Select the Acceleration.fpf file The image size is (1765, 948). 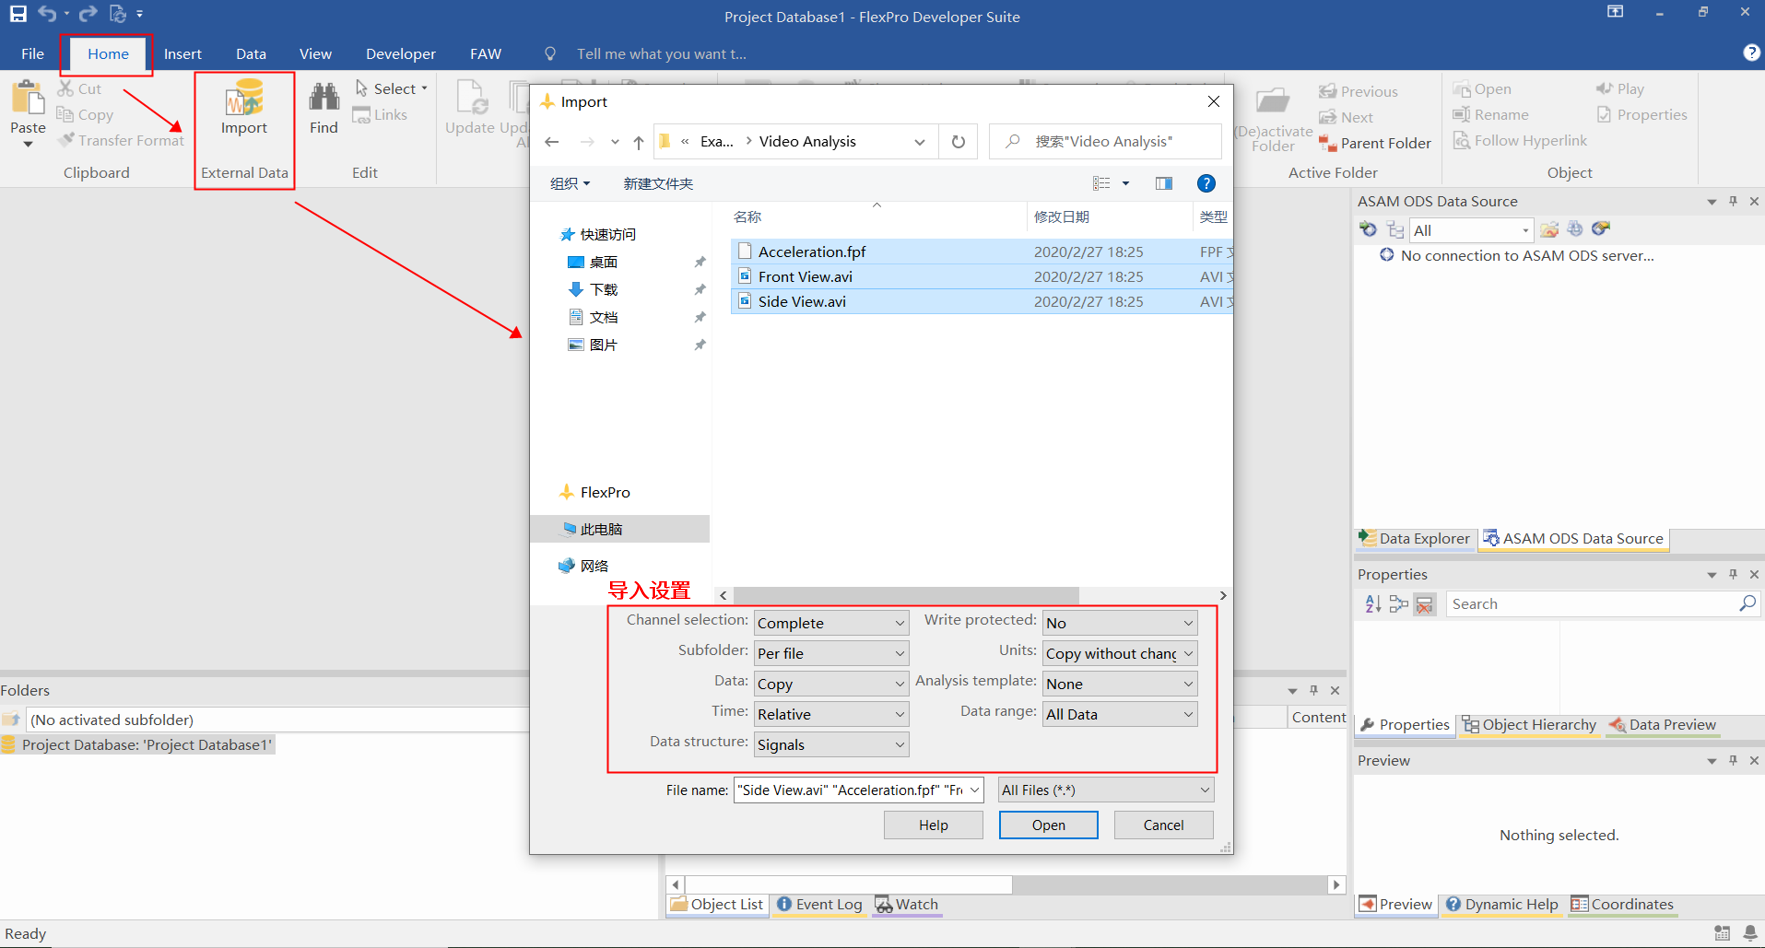coord(982,252)
